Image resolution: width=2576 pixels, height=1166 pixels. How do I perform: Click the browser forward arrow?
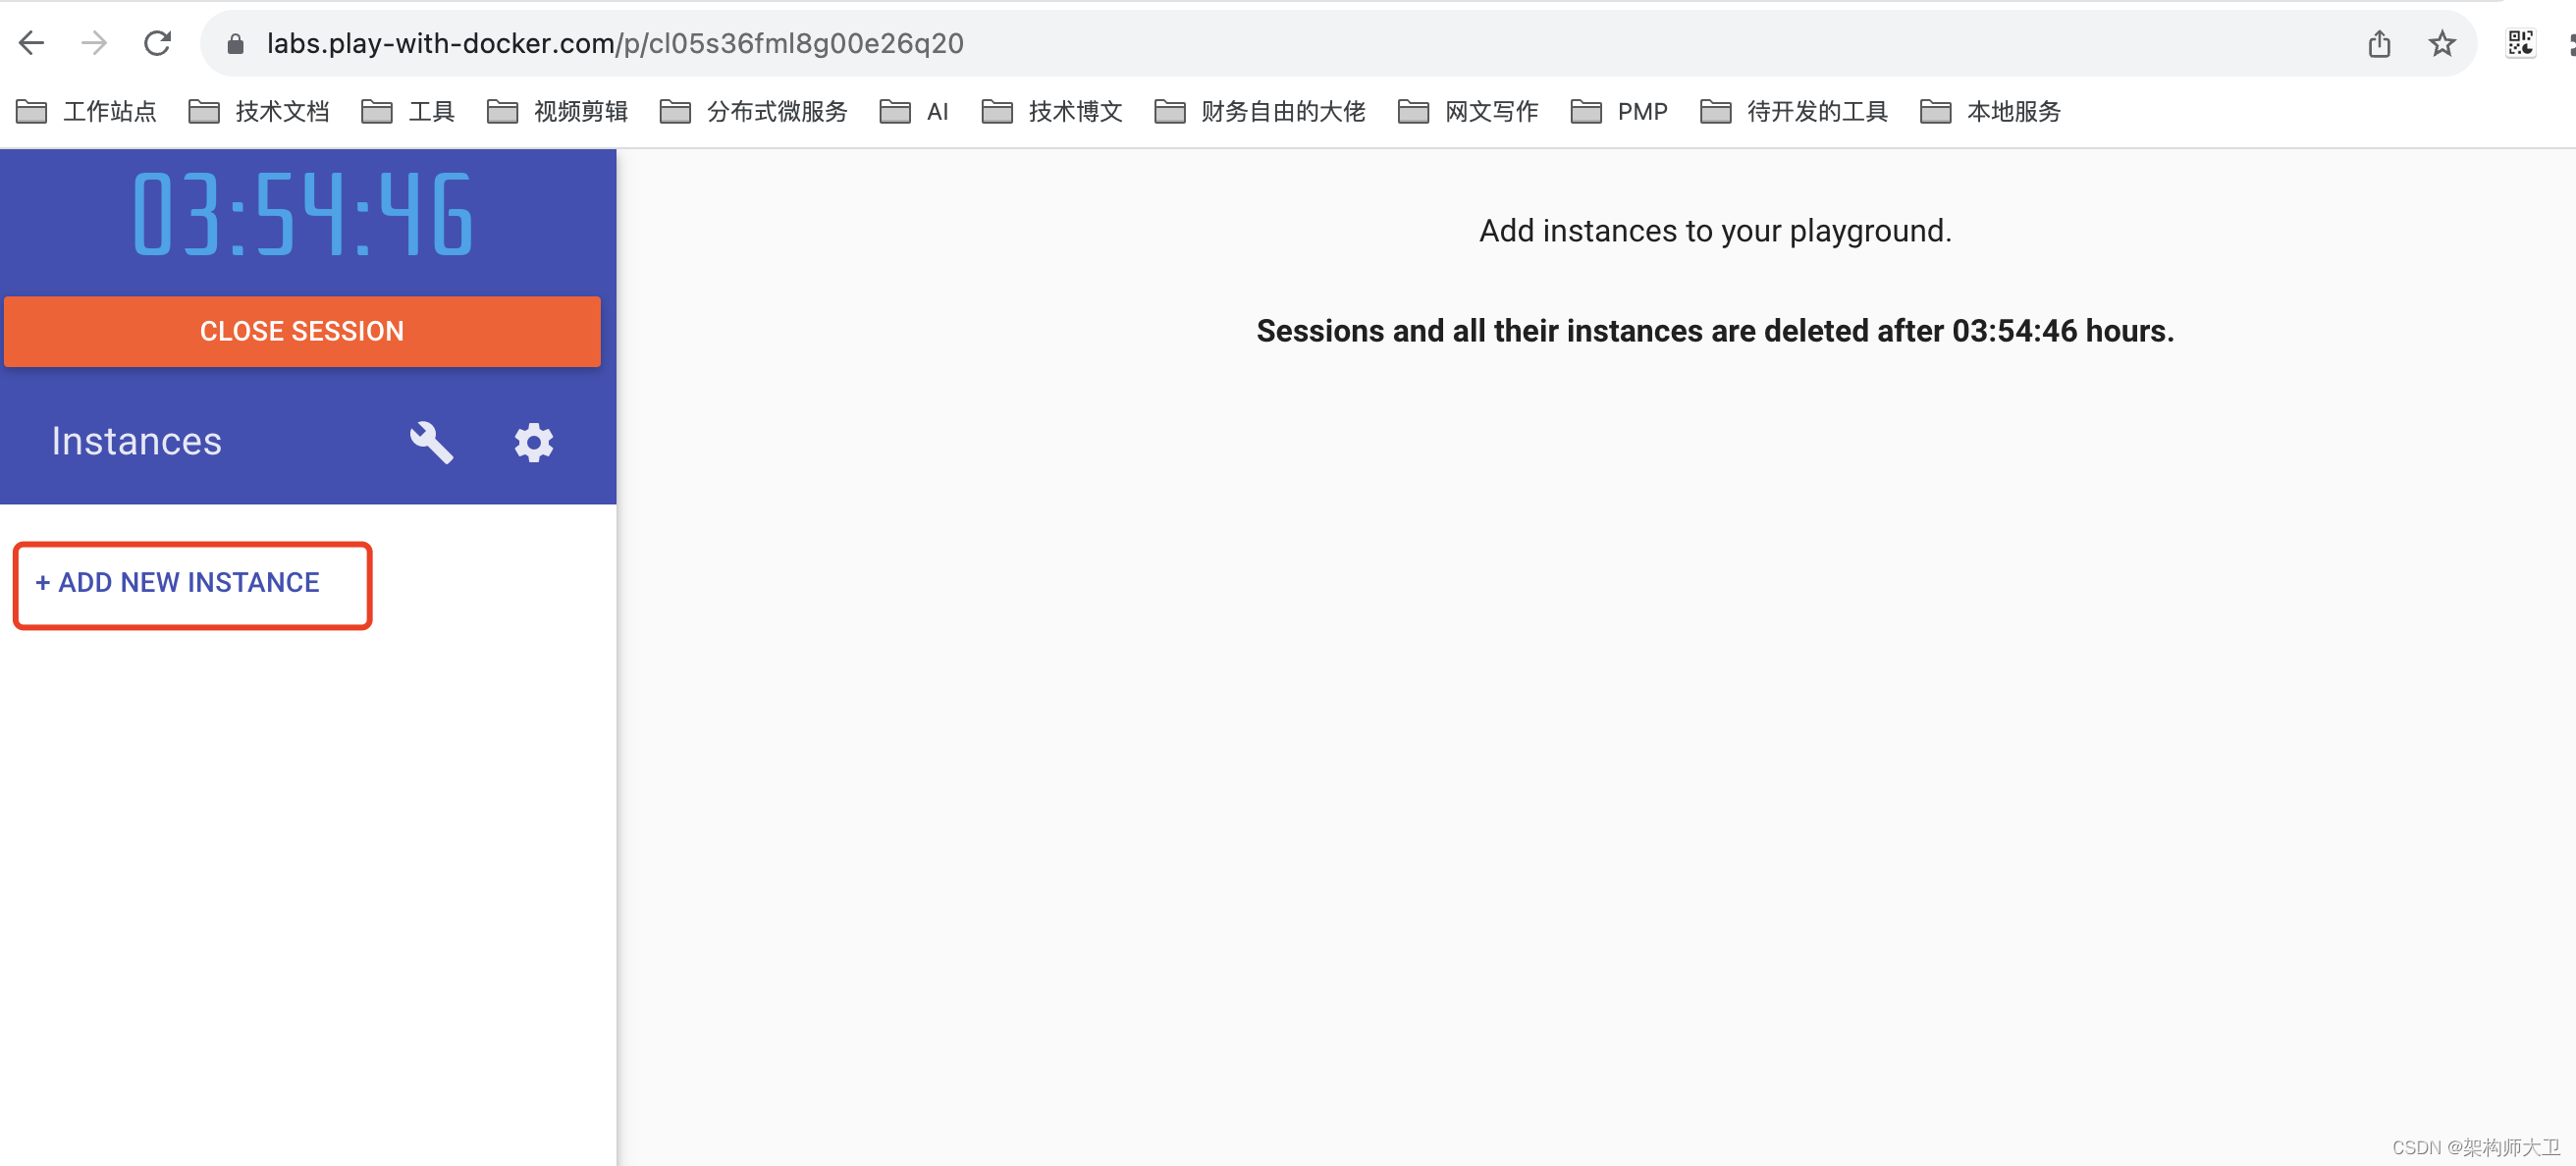click(x=94, y=42)
